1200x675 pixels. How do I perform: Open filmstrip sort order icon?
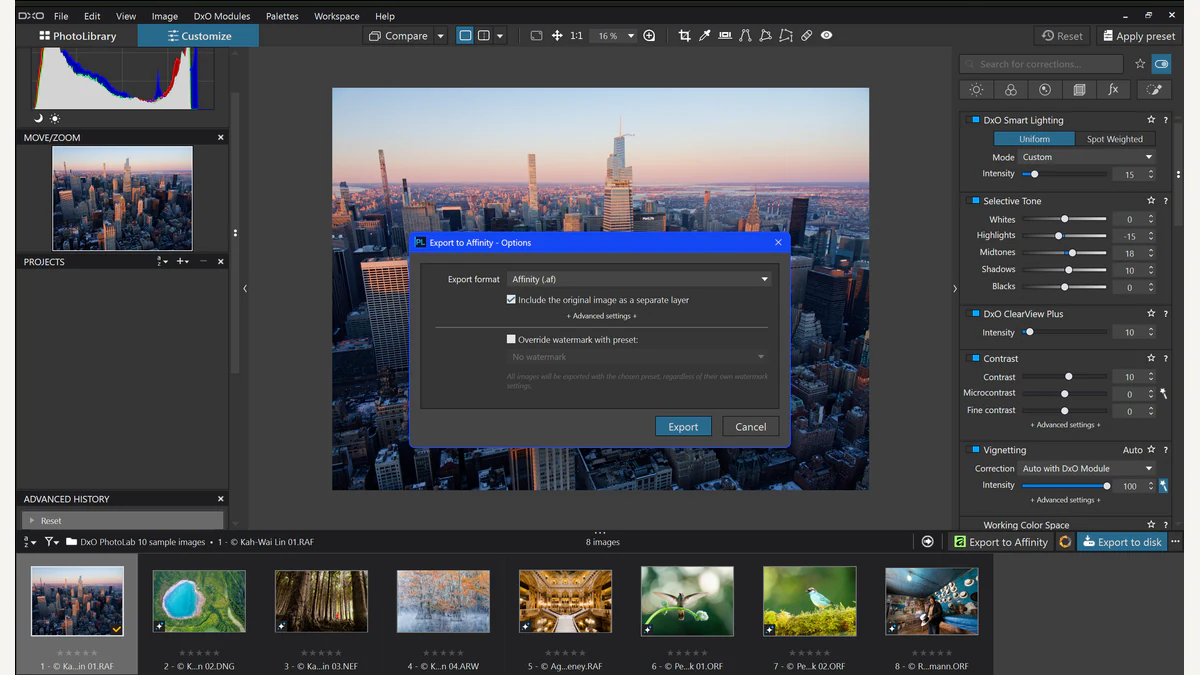pos(29,542)
